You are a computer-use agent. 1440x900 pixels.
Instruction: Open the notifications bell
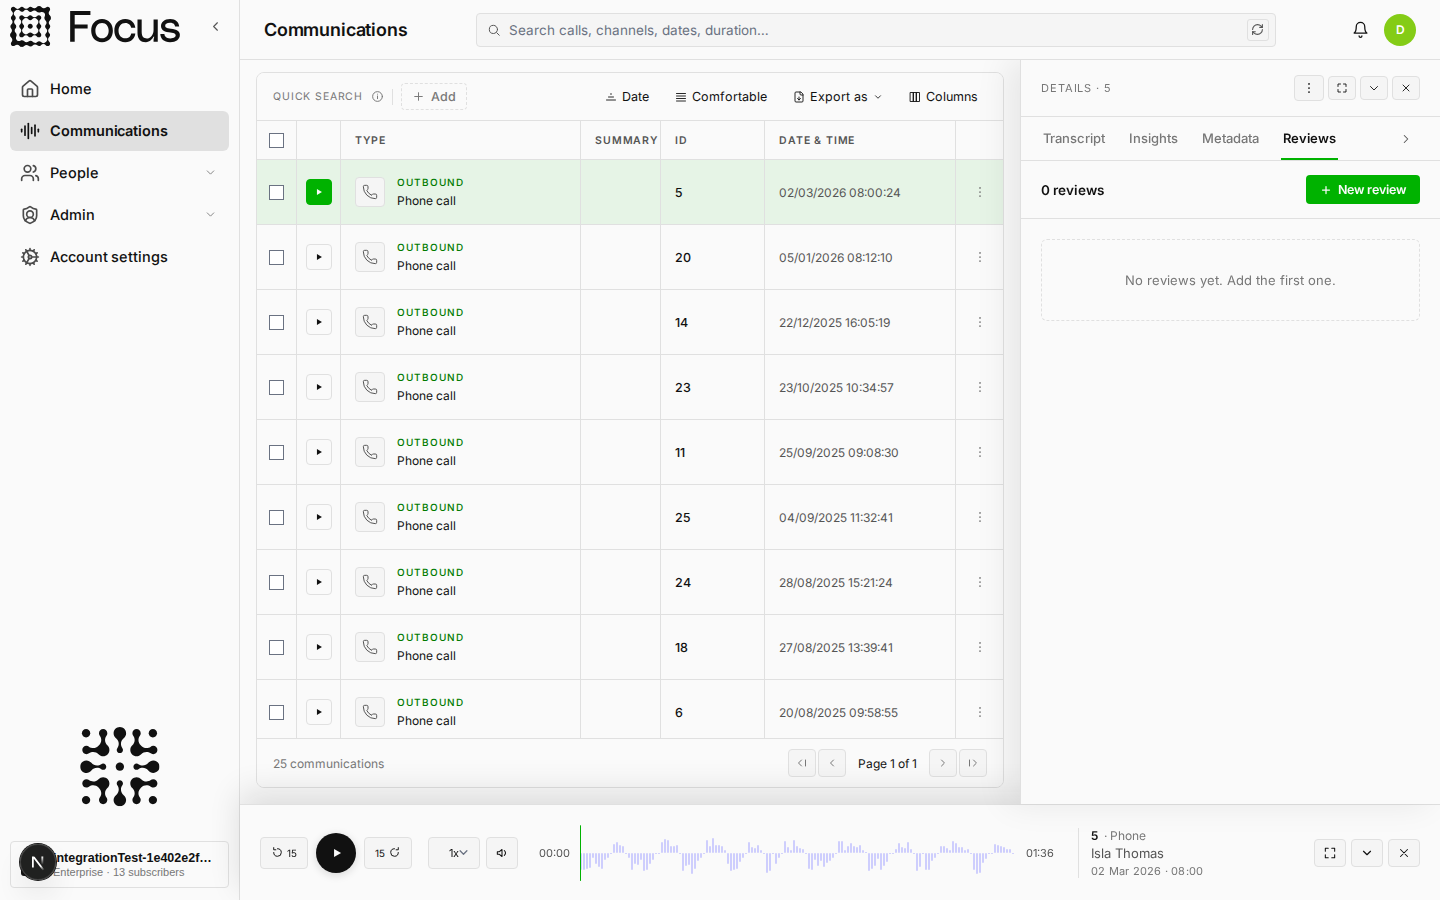(x=1360, y=30)
